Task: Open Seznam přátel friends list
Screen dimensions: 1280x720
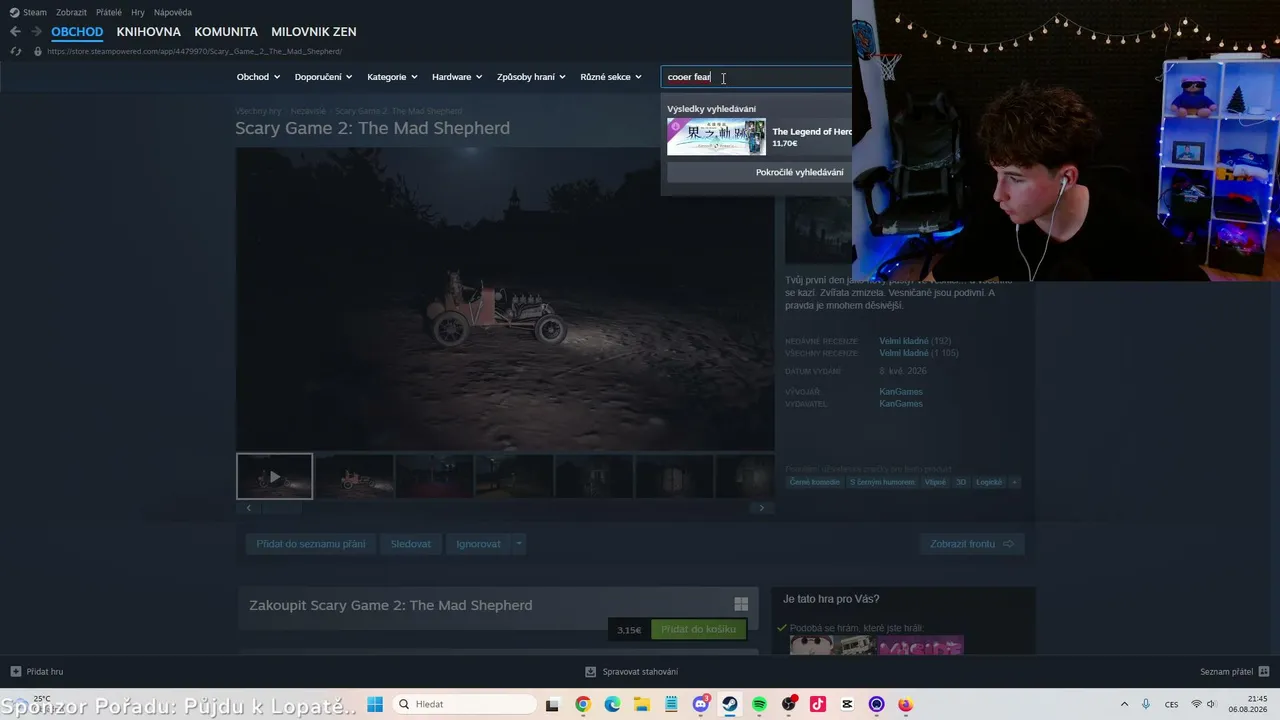Action: coord(1235,672)
